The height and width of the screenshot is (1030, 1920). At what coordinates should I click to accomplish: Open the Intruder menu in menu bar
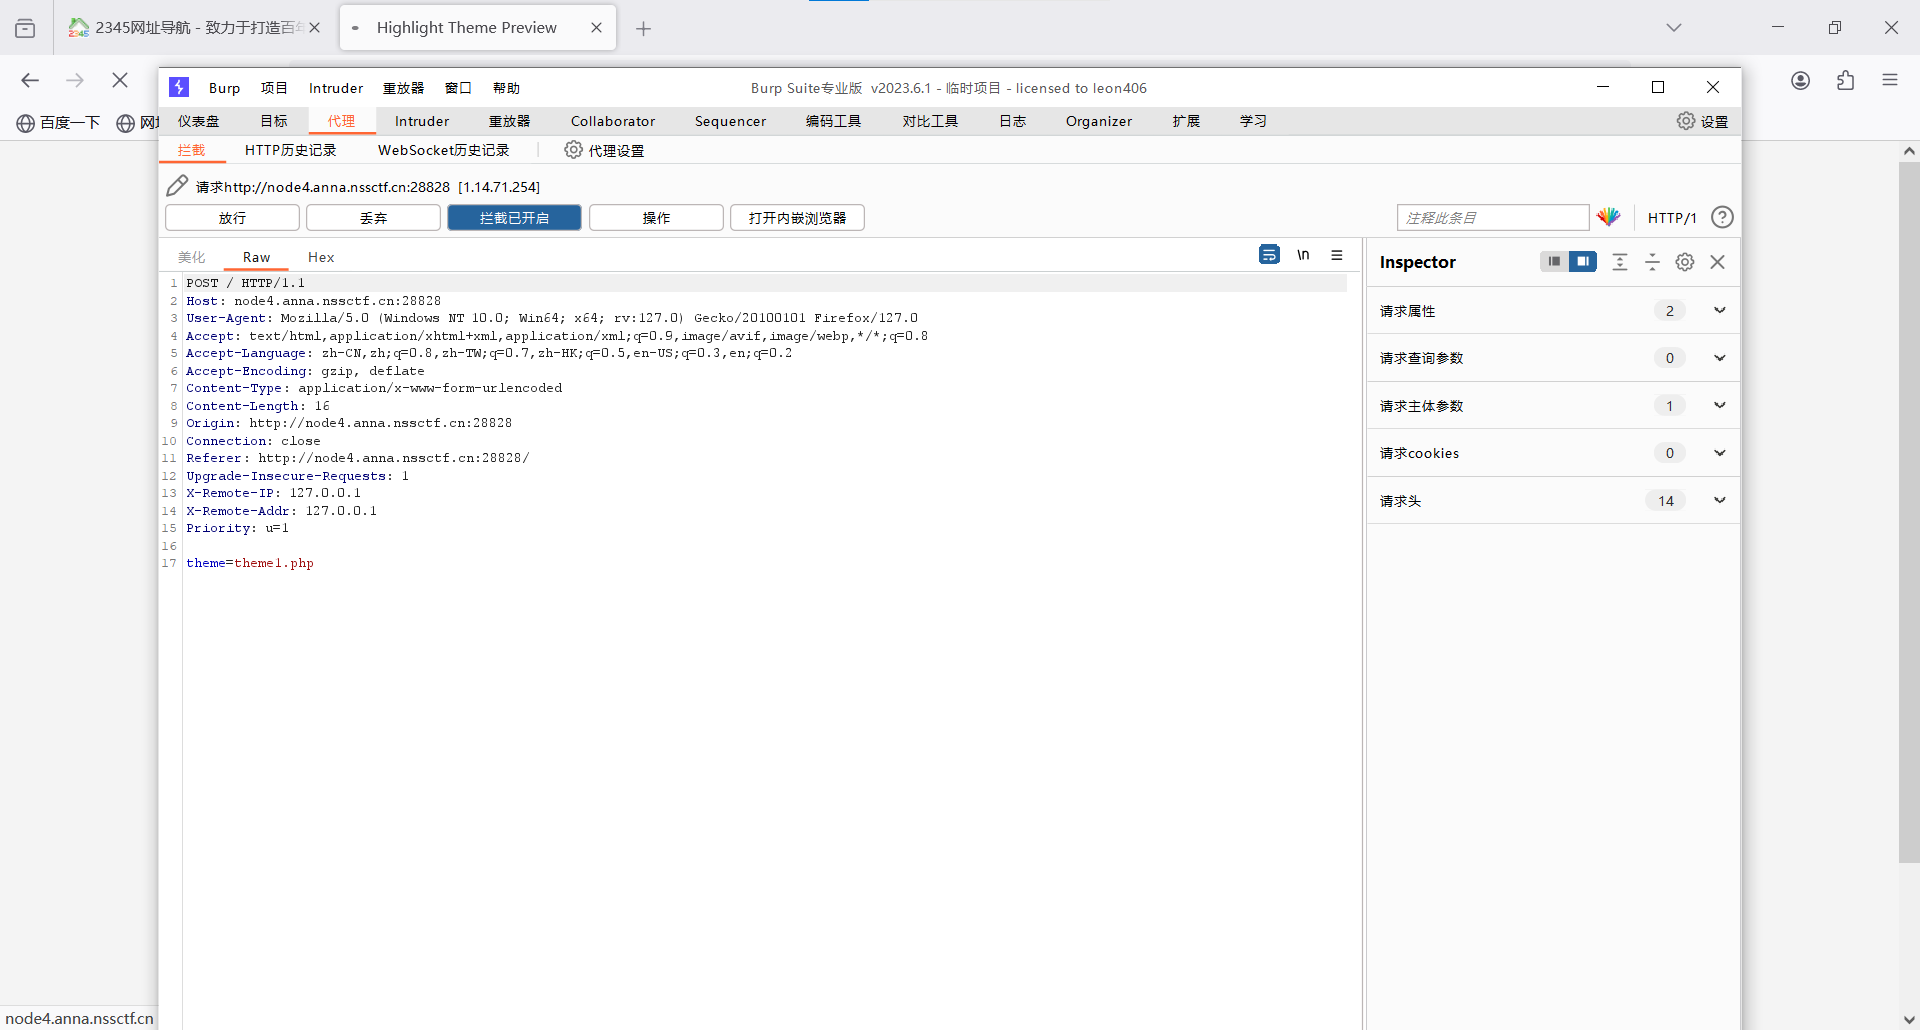click(336, 88)
